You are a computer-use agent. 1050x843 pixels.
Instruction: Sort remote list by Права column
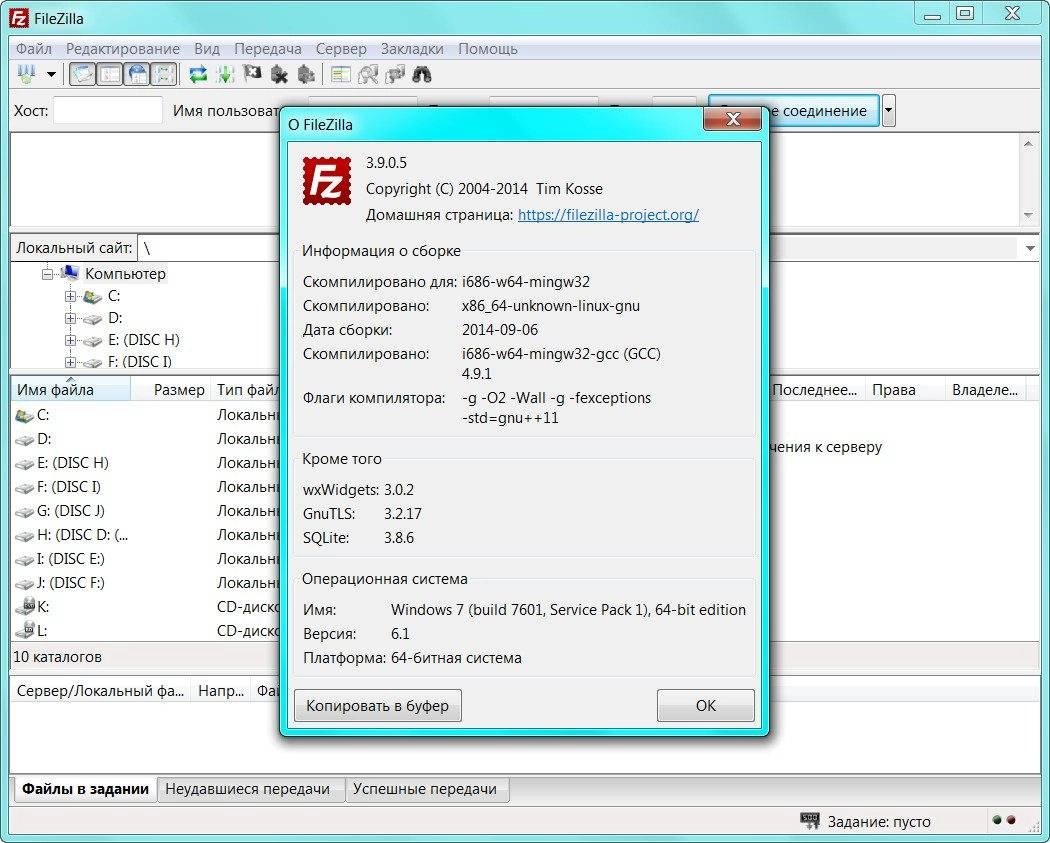click(905, 390)
